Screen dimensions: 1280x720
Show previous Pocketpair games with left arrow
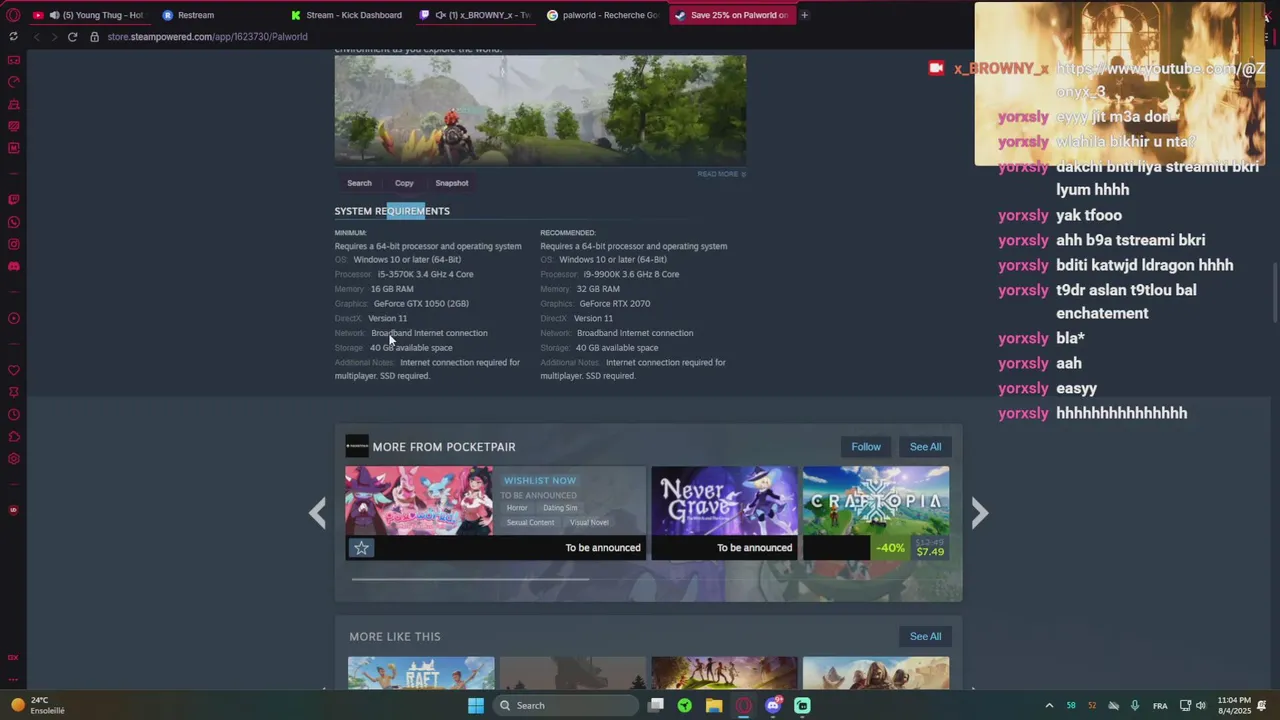[x=317, y=513]
